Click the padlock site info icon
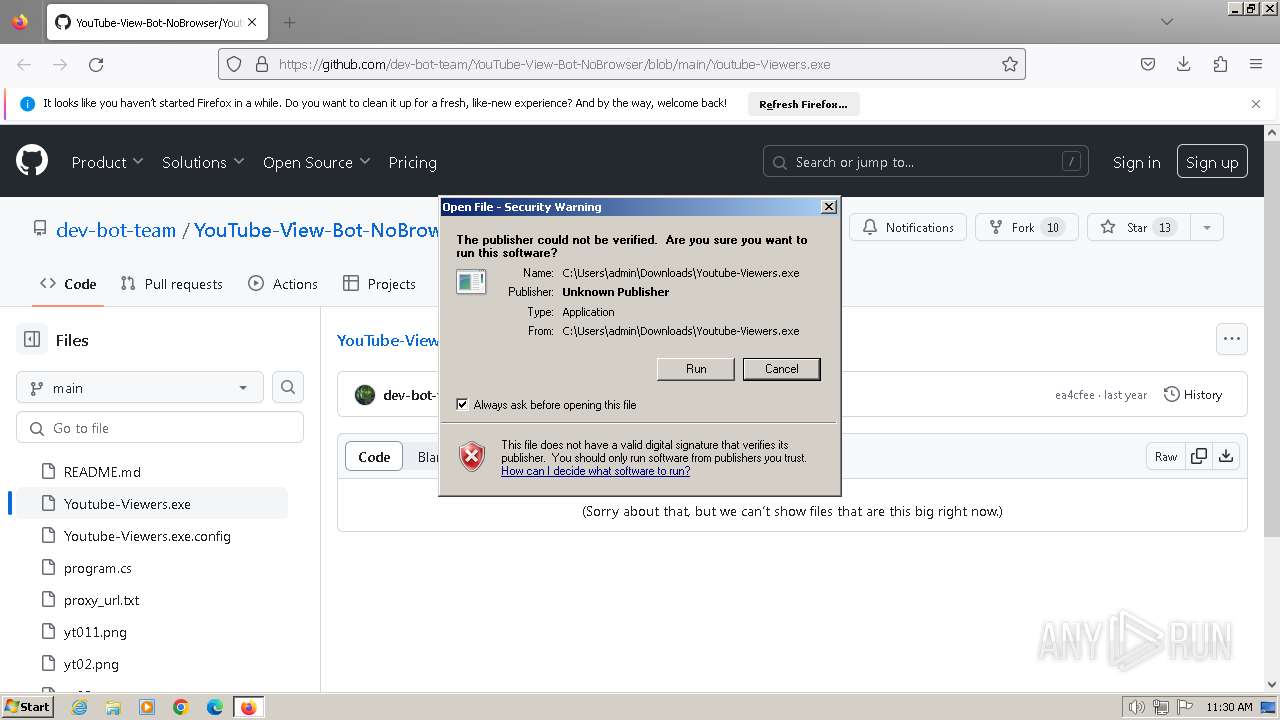Image resolution: width=1280 pixels, height=720 pixels. pos(262,64)
